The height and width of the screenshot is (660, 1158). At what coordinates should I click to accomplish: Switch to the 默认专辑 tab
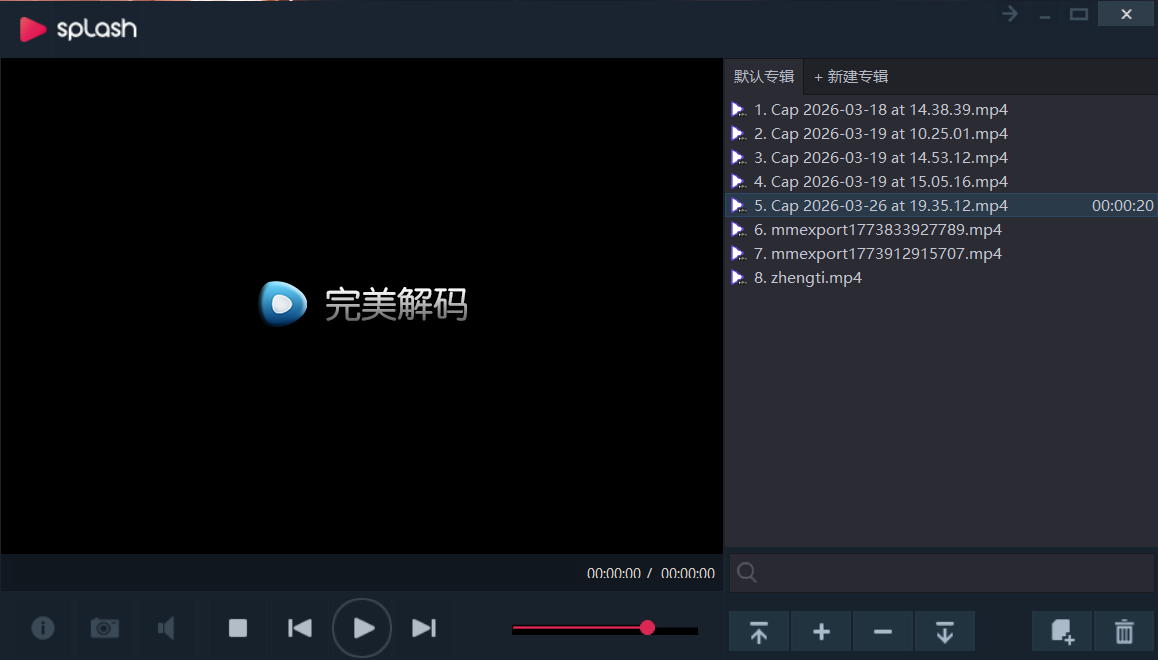click(763, 76)
